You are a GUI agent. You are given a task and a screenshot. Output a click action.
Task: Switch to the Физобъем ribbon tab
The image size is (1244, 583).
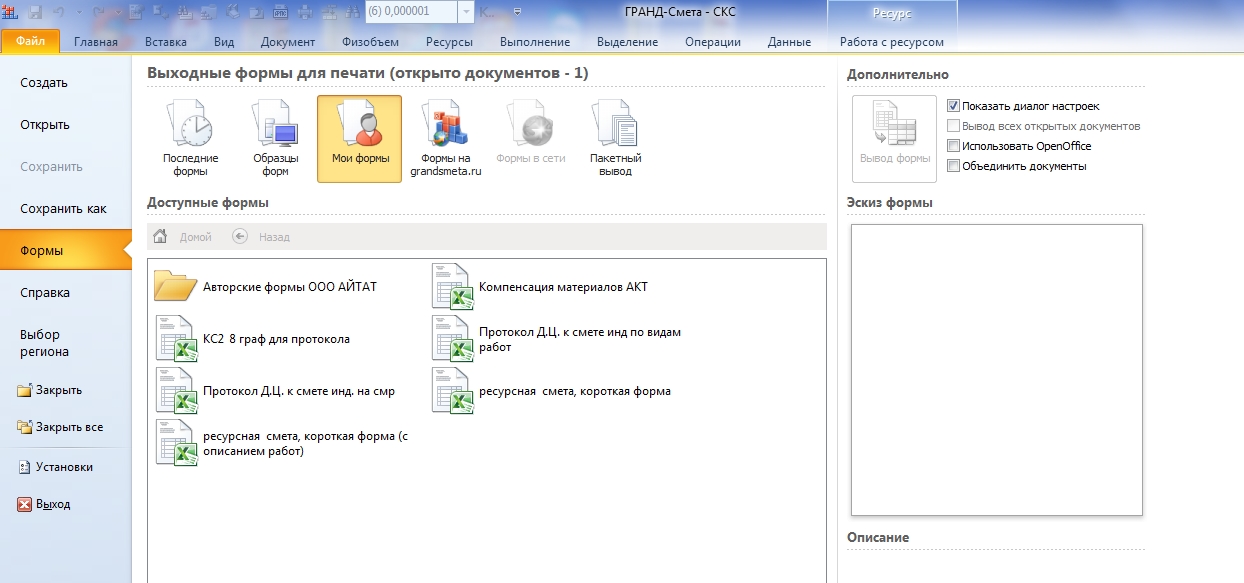370,42
